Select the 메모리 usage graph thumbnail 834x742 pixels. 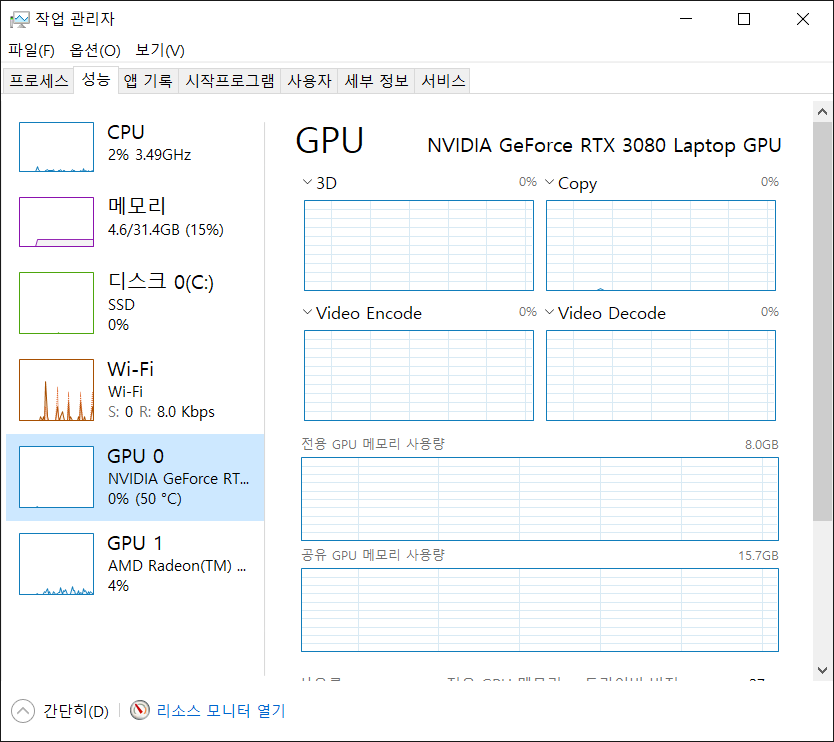(x=57, y=221)
